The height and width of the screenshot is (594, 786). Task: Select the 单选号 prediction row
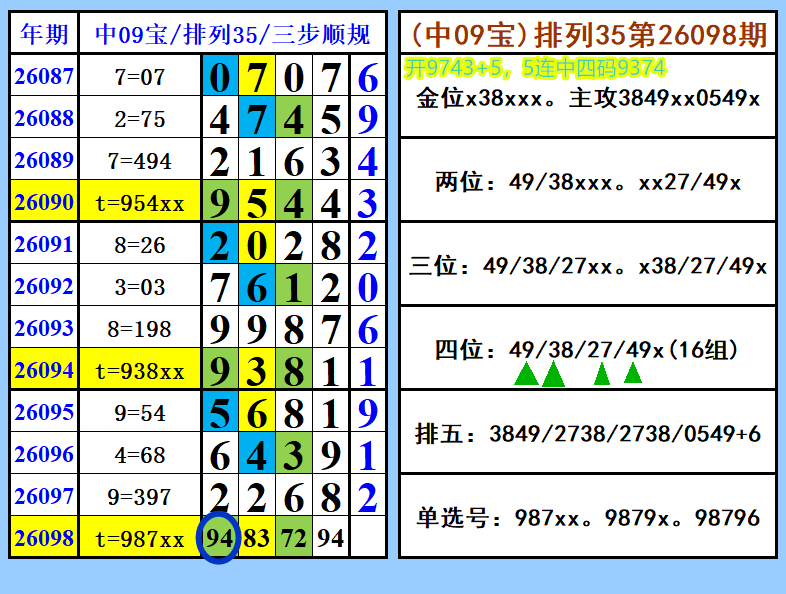pos(588,517)
